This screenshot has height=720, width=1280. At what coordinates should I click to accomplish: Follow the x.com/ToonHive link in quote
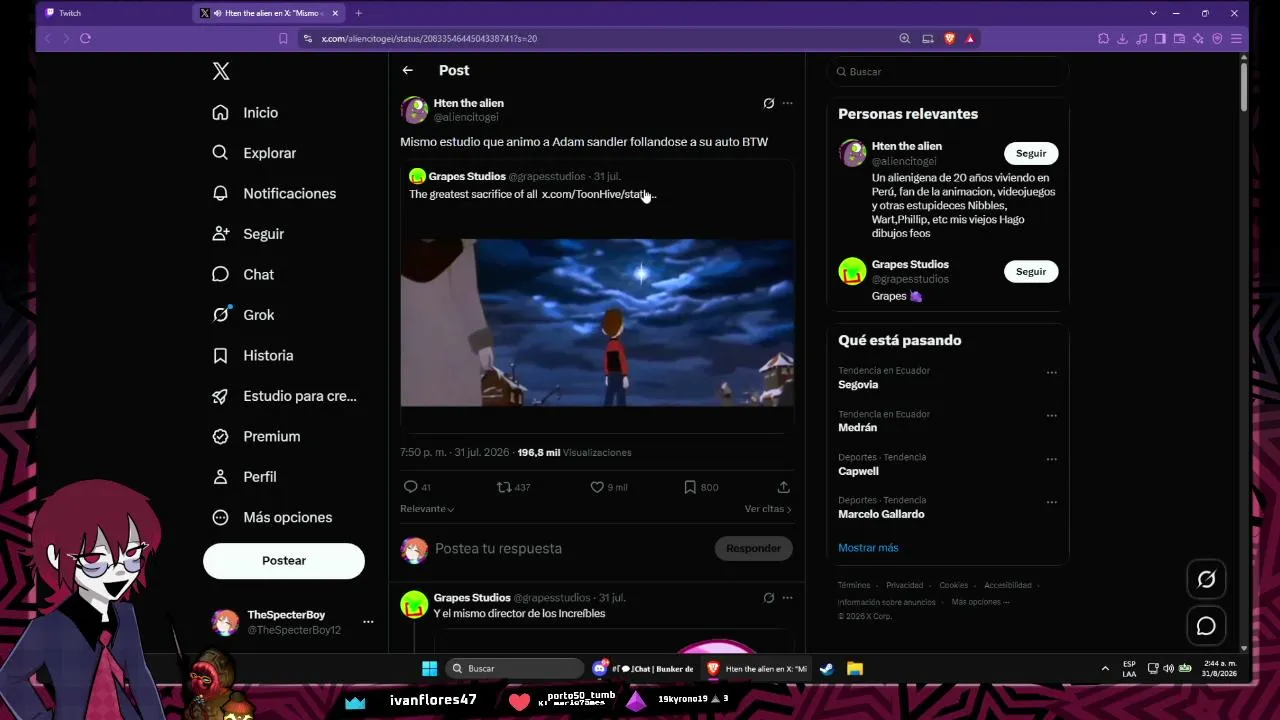pos(598,194)
